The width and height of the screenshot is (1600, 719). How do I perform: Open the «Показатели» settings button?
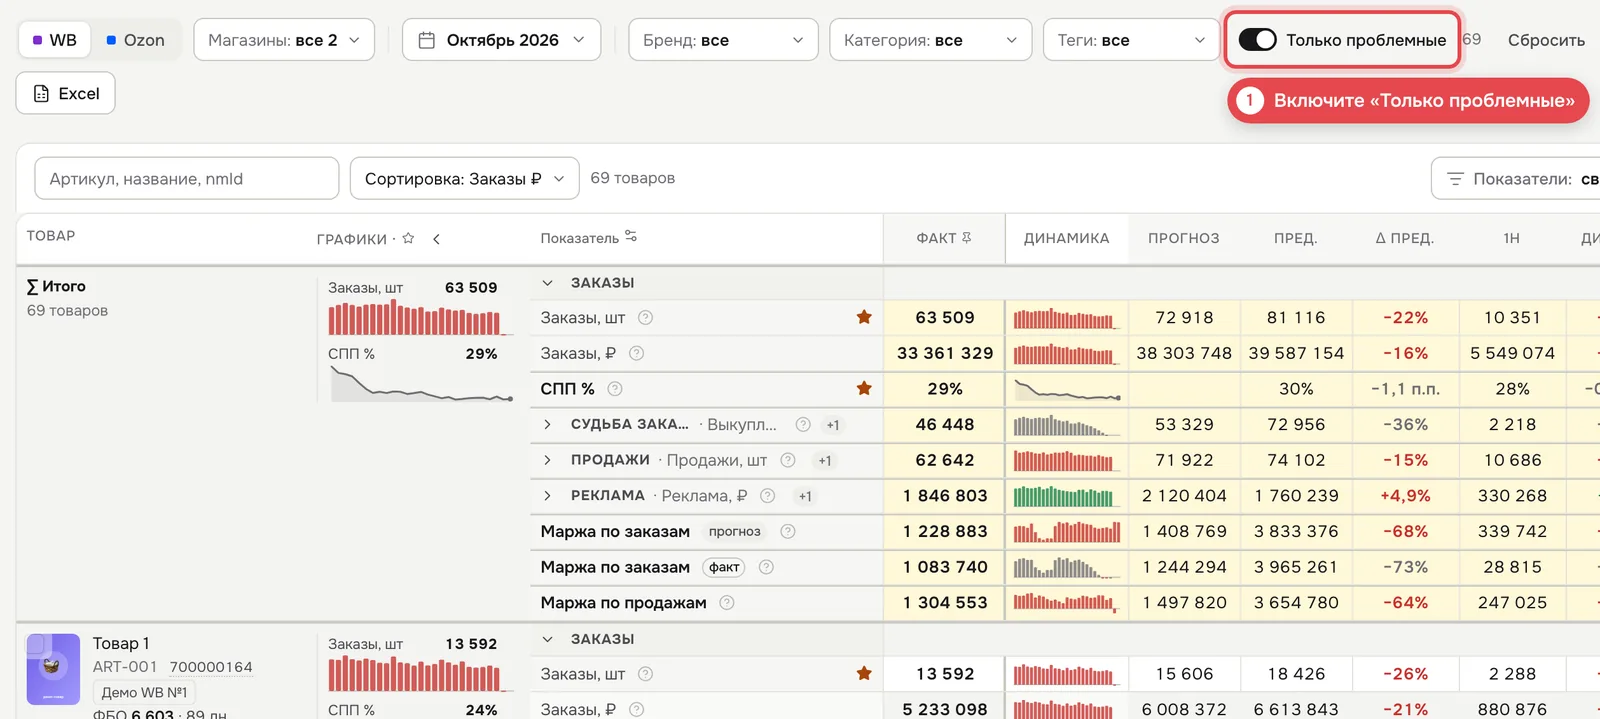click(1517, 179)
